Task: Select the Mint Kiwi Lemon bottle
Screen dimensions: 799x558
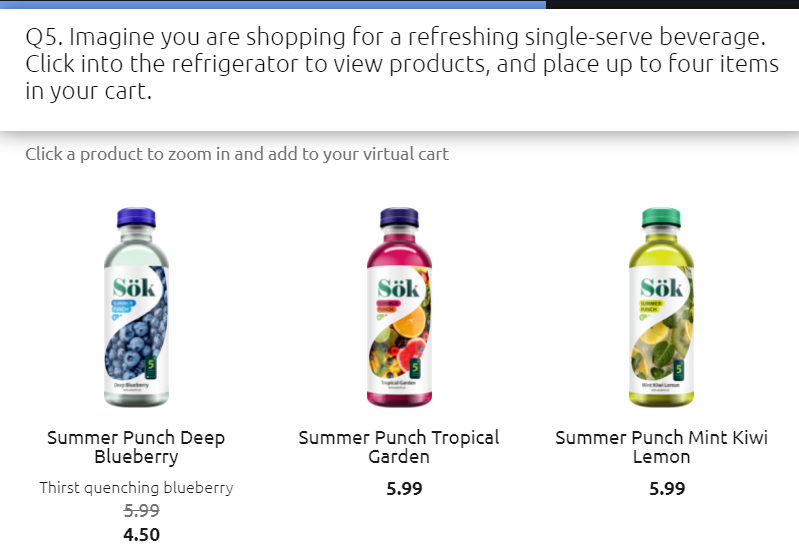Action: point(661,307)
